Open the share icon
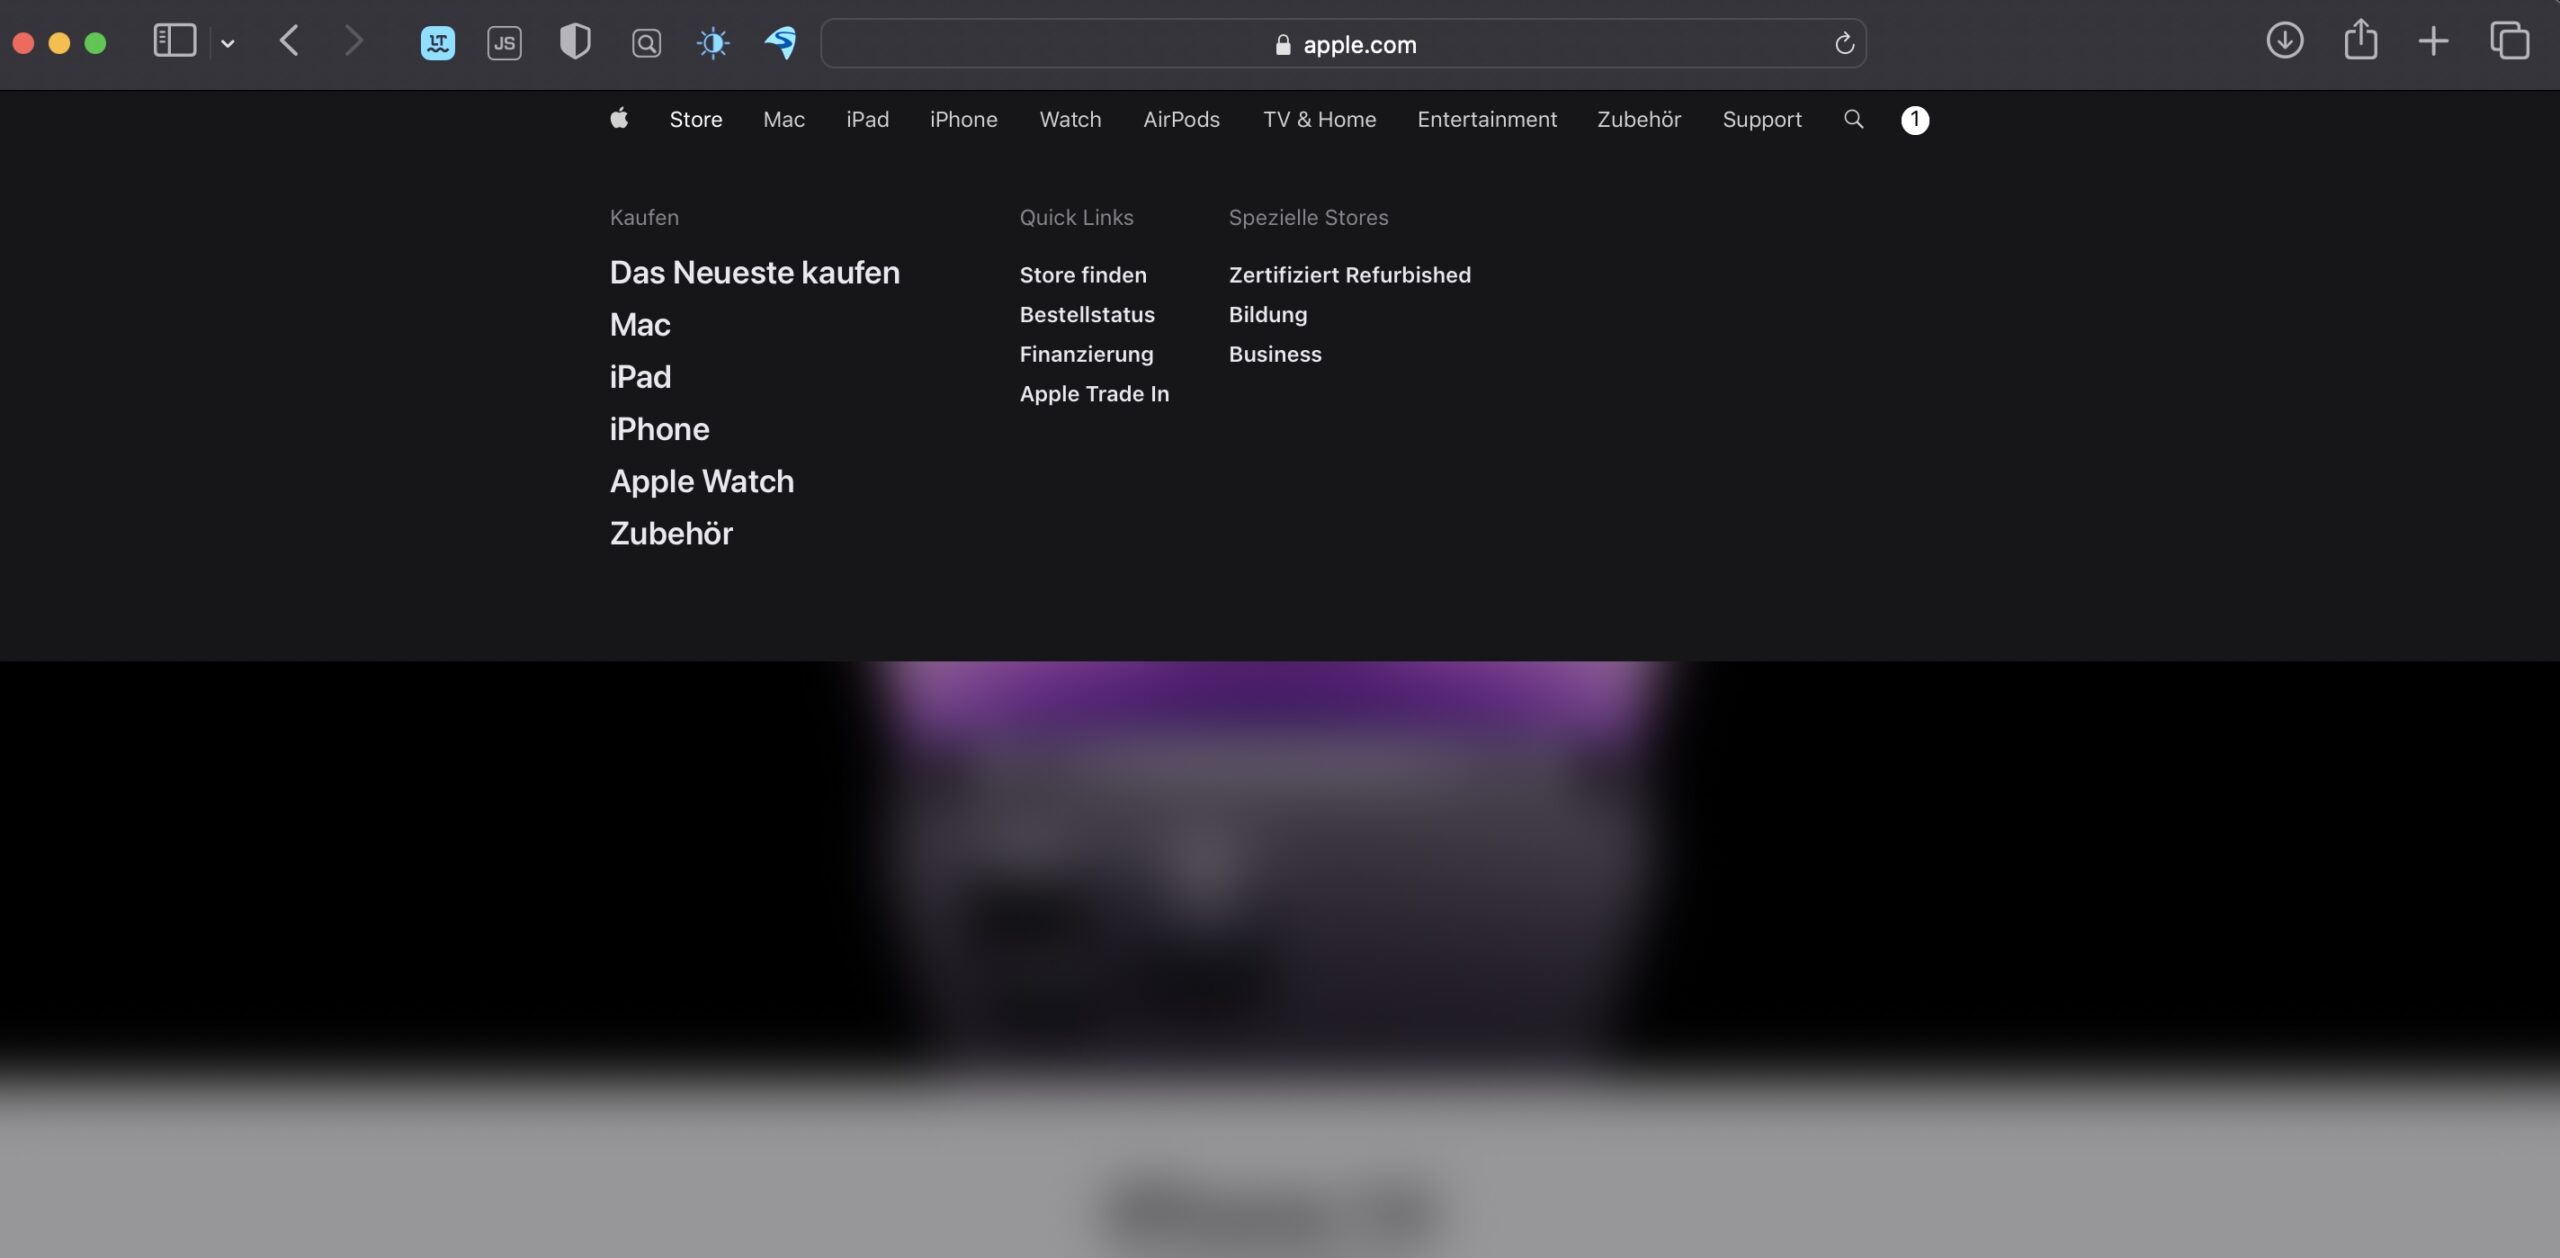This screenshot has width=2560, height=1258. click(x=2361, y=40)
